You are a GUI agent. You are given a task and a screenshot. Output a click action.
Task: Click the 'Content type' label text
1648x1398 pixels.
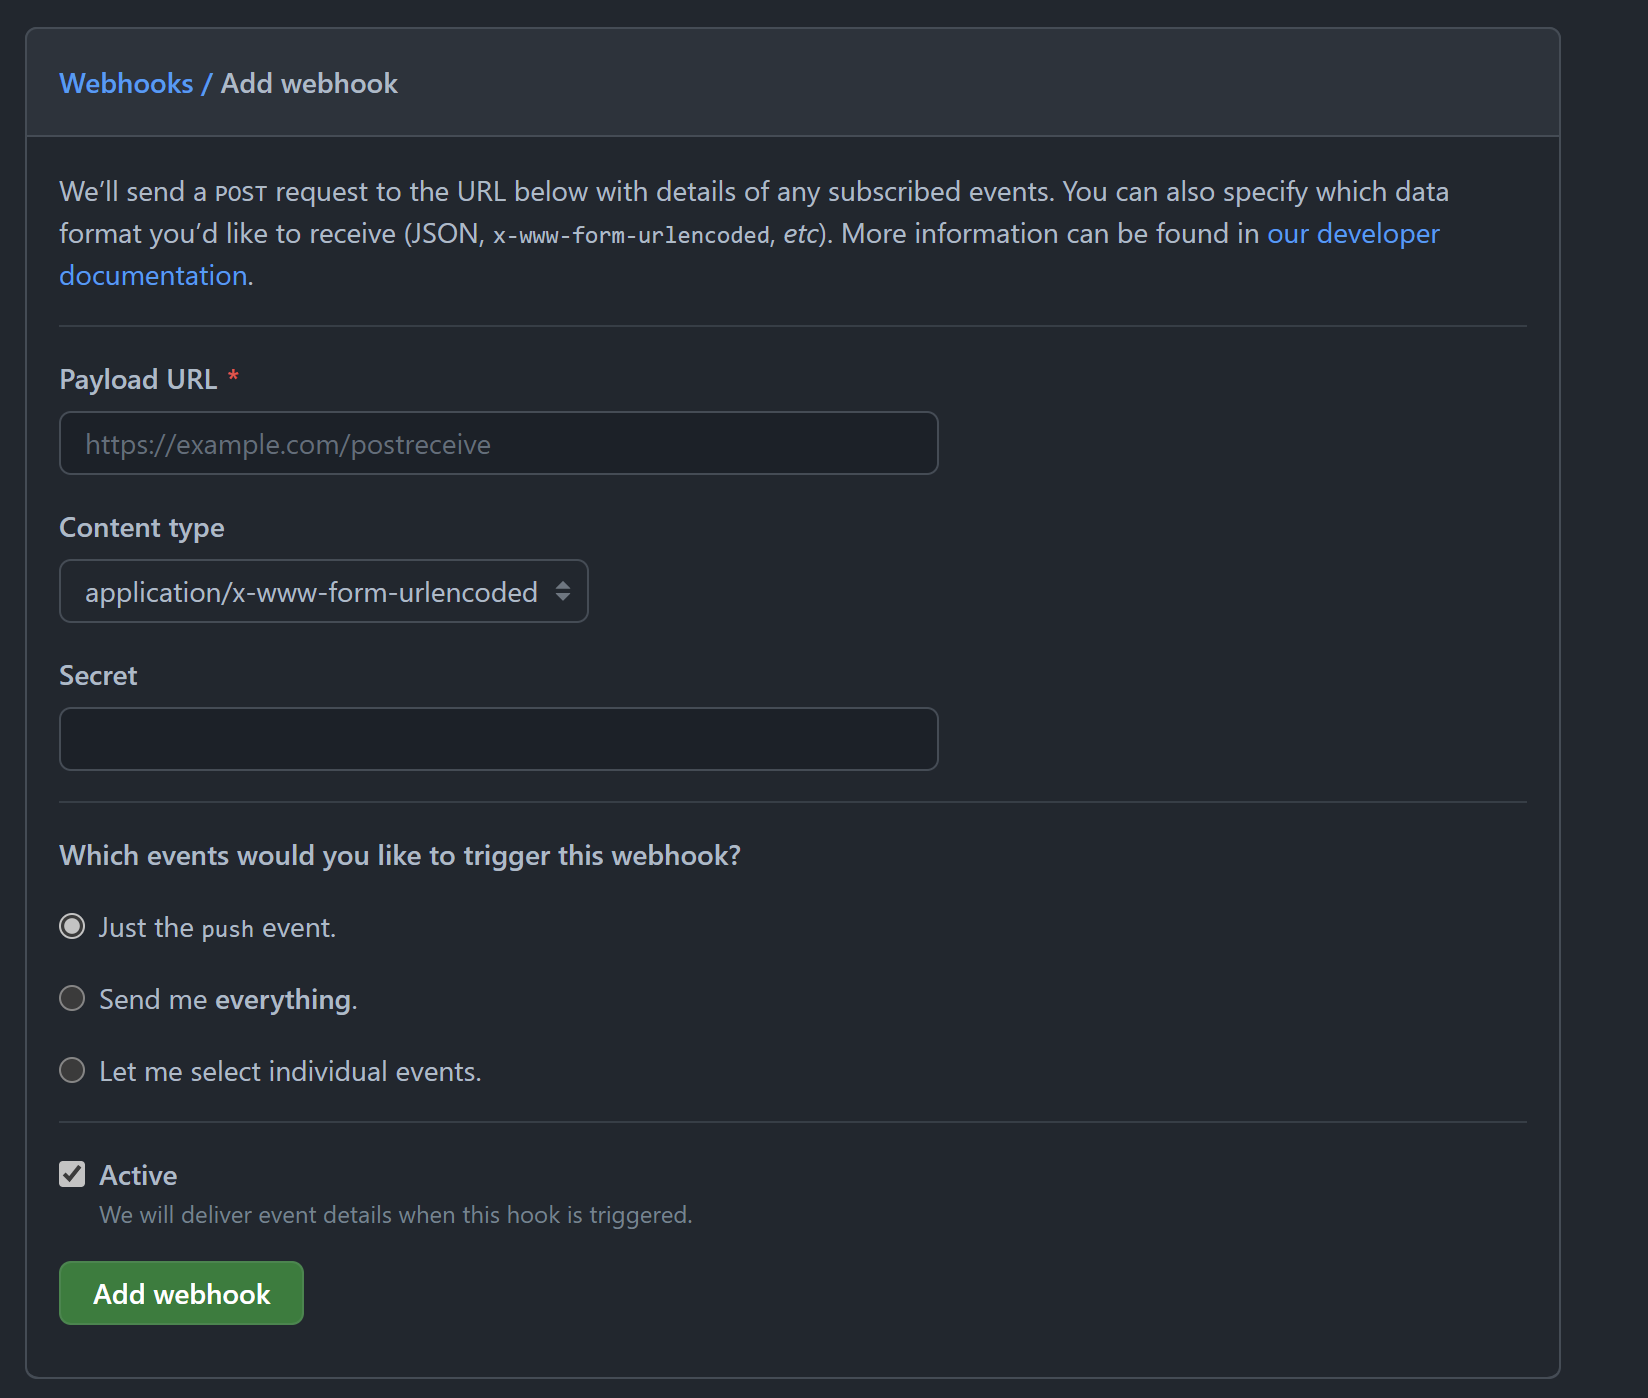click(x=142, y=527)
